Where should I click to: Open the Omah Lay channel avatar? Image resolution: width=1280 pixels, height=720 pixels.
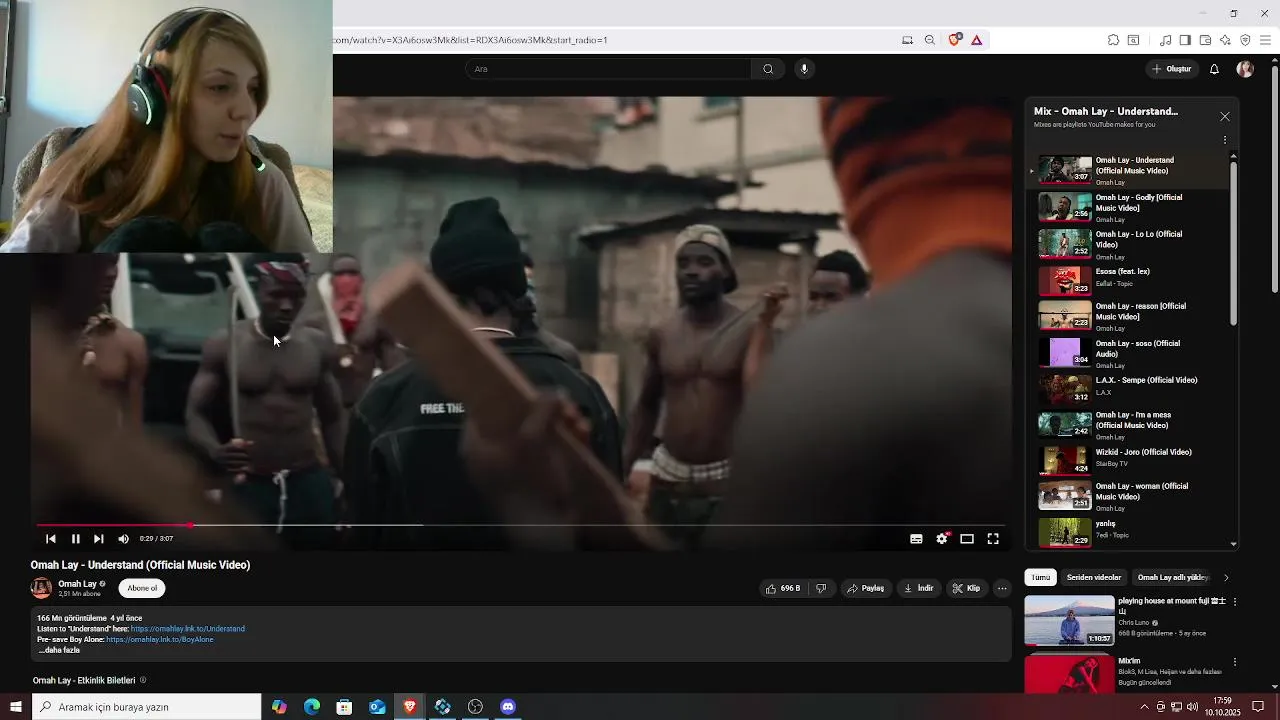[41, 588]
